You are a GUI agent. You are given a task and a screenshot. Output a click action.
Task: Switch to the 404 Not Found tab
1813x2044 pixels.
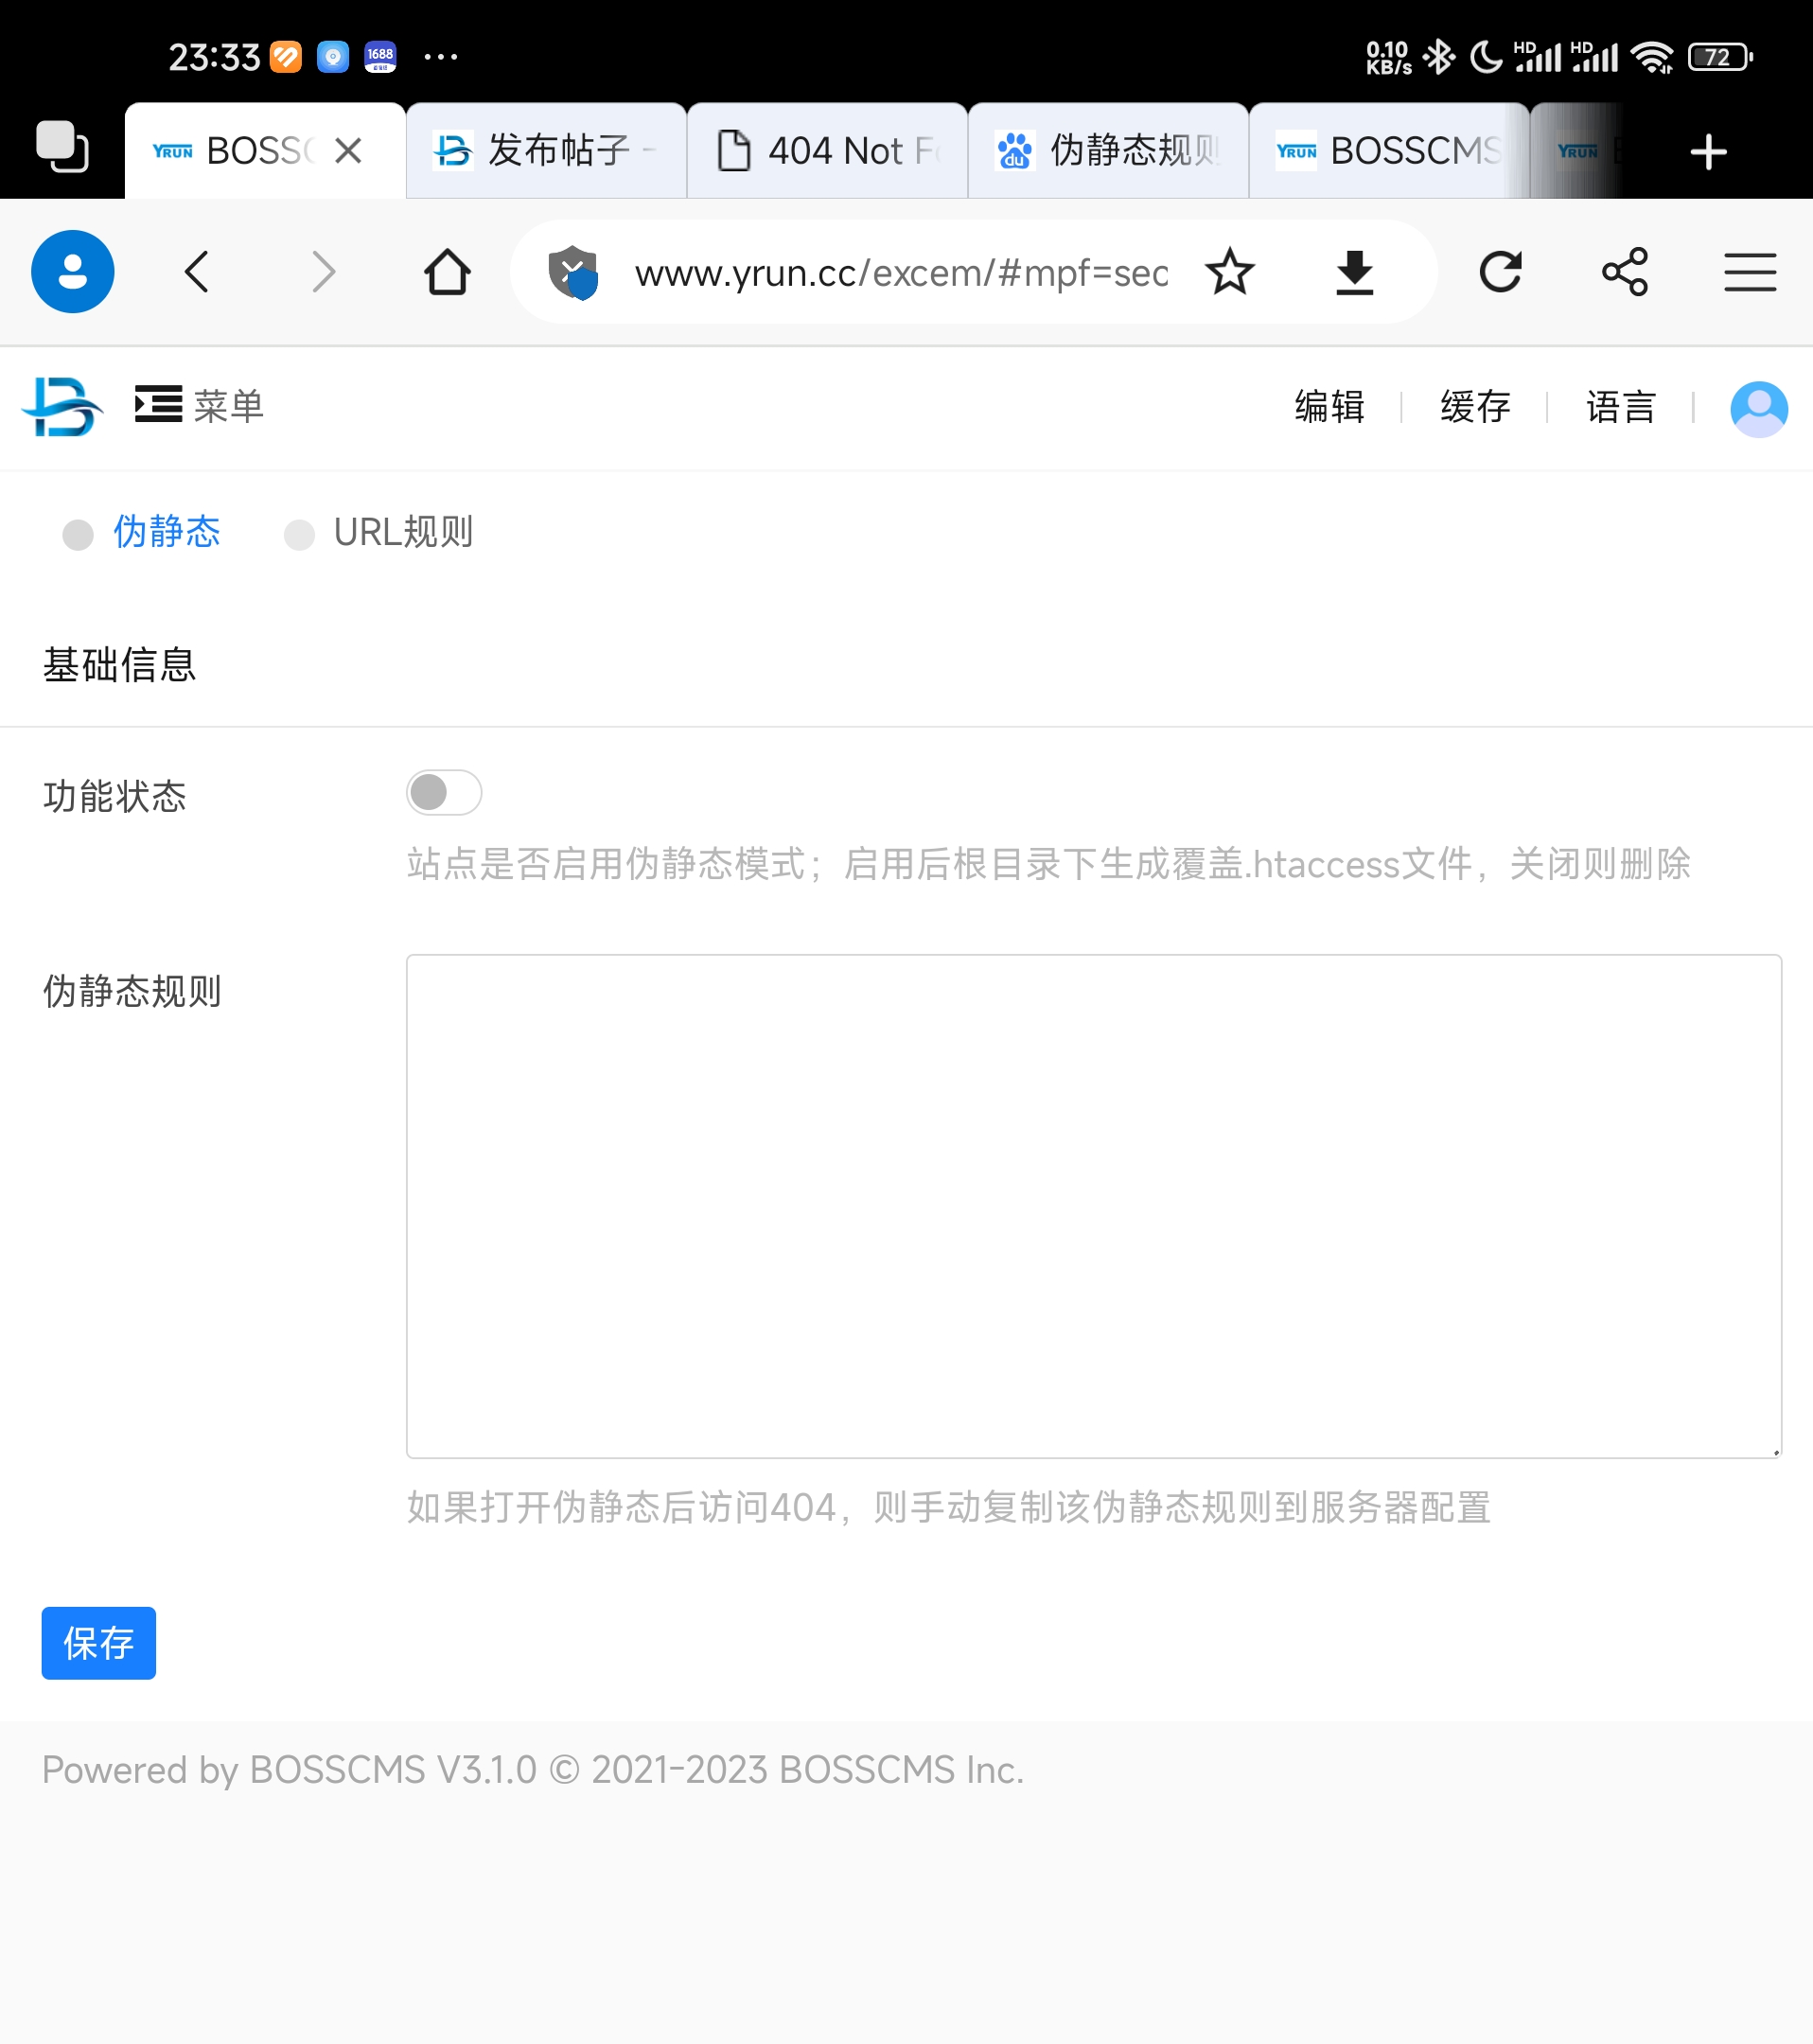tap(827, 151)
